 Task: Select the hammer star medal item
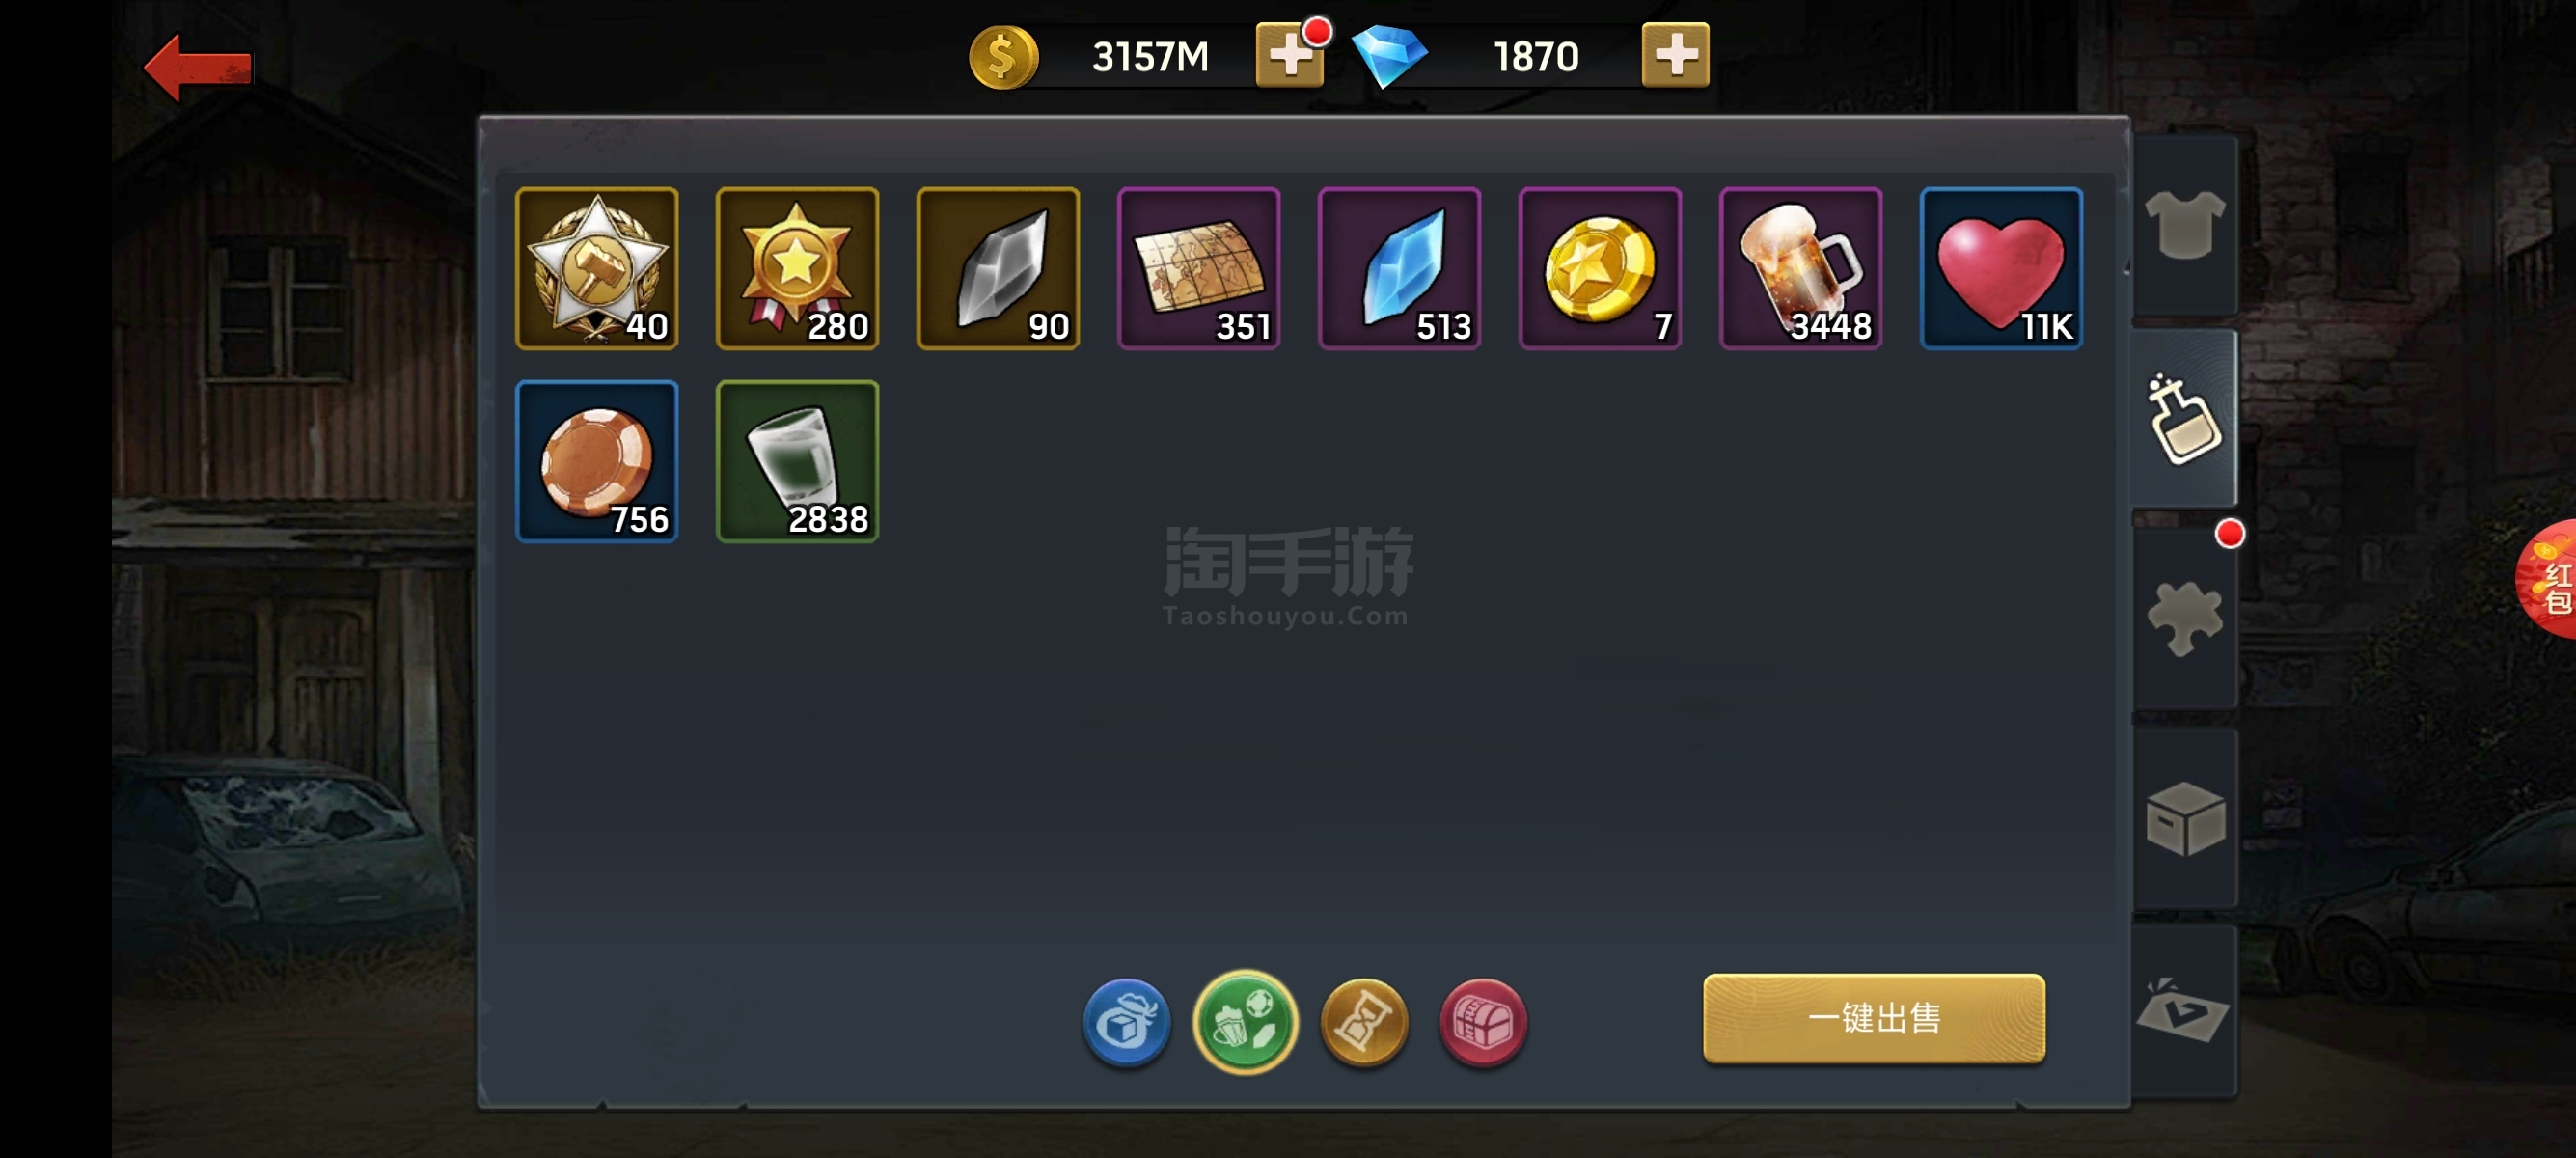click(597, 268)
